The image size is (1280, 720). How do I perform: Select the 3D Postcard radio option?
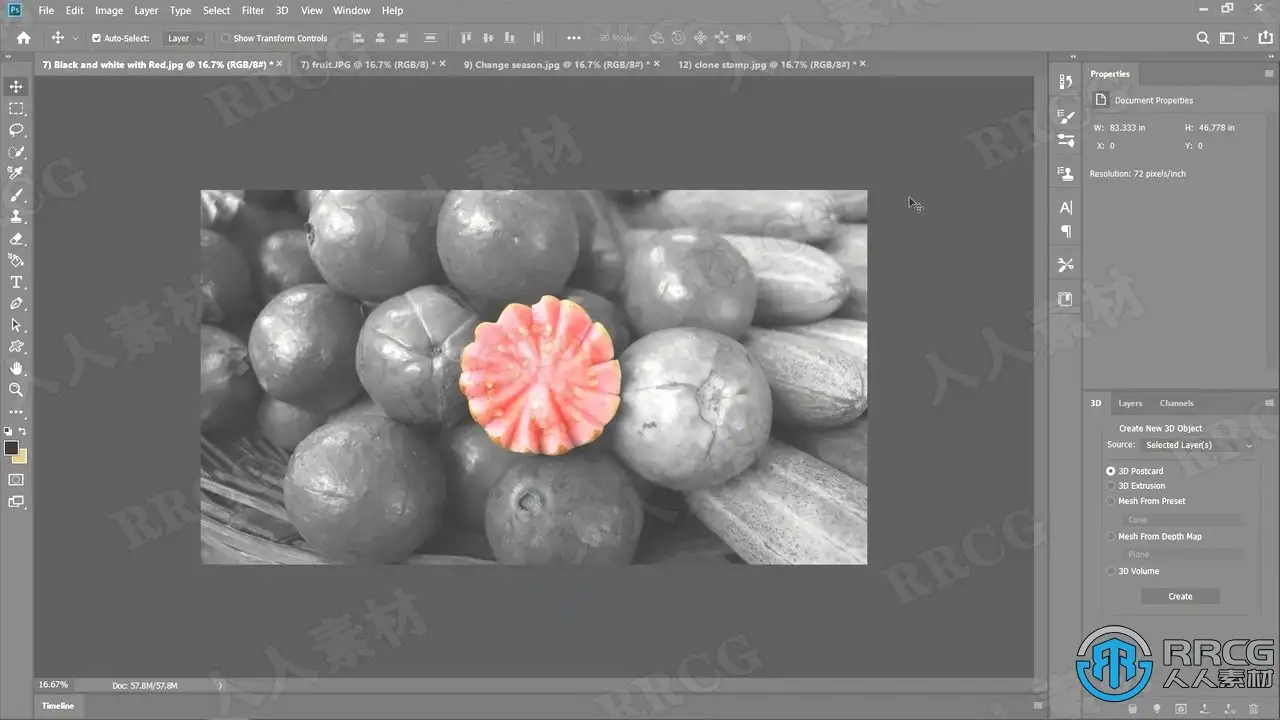(1110, 471)
